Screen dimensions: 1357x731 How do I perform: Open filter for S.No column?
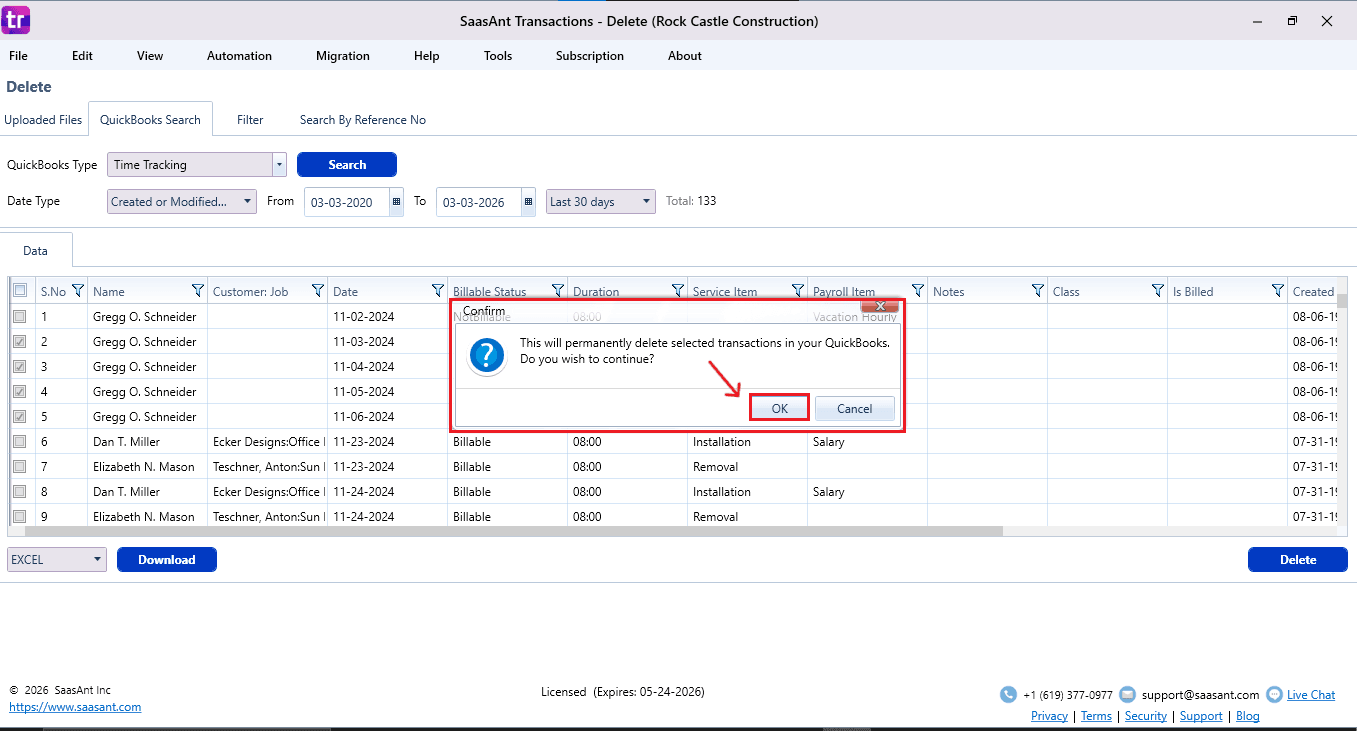[78, 291]
